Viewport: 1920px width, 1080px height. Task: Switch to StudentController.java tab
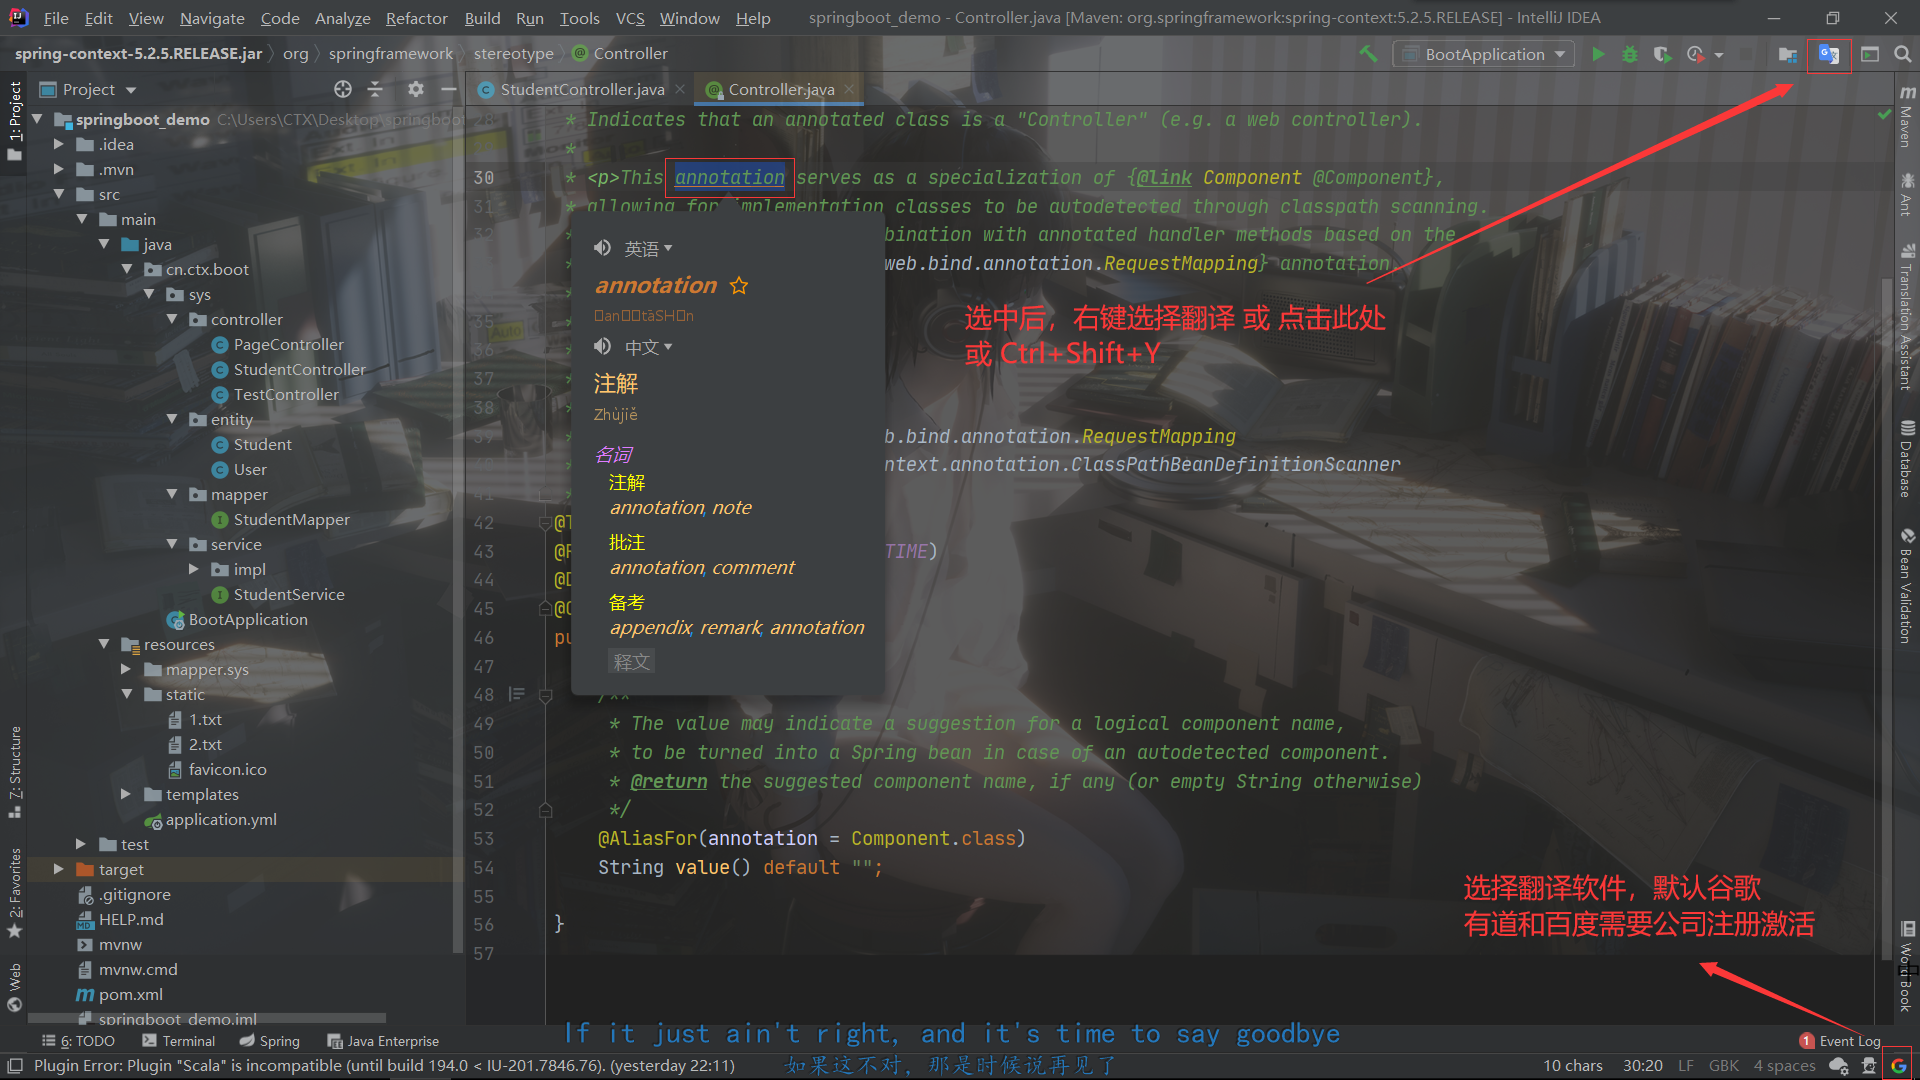[582, 89]
